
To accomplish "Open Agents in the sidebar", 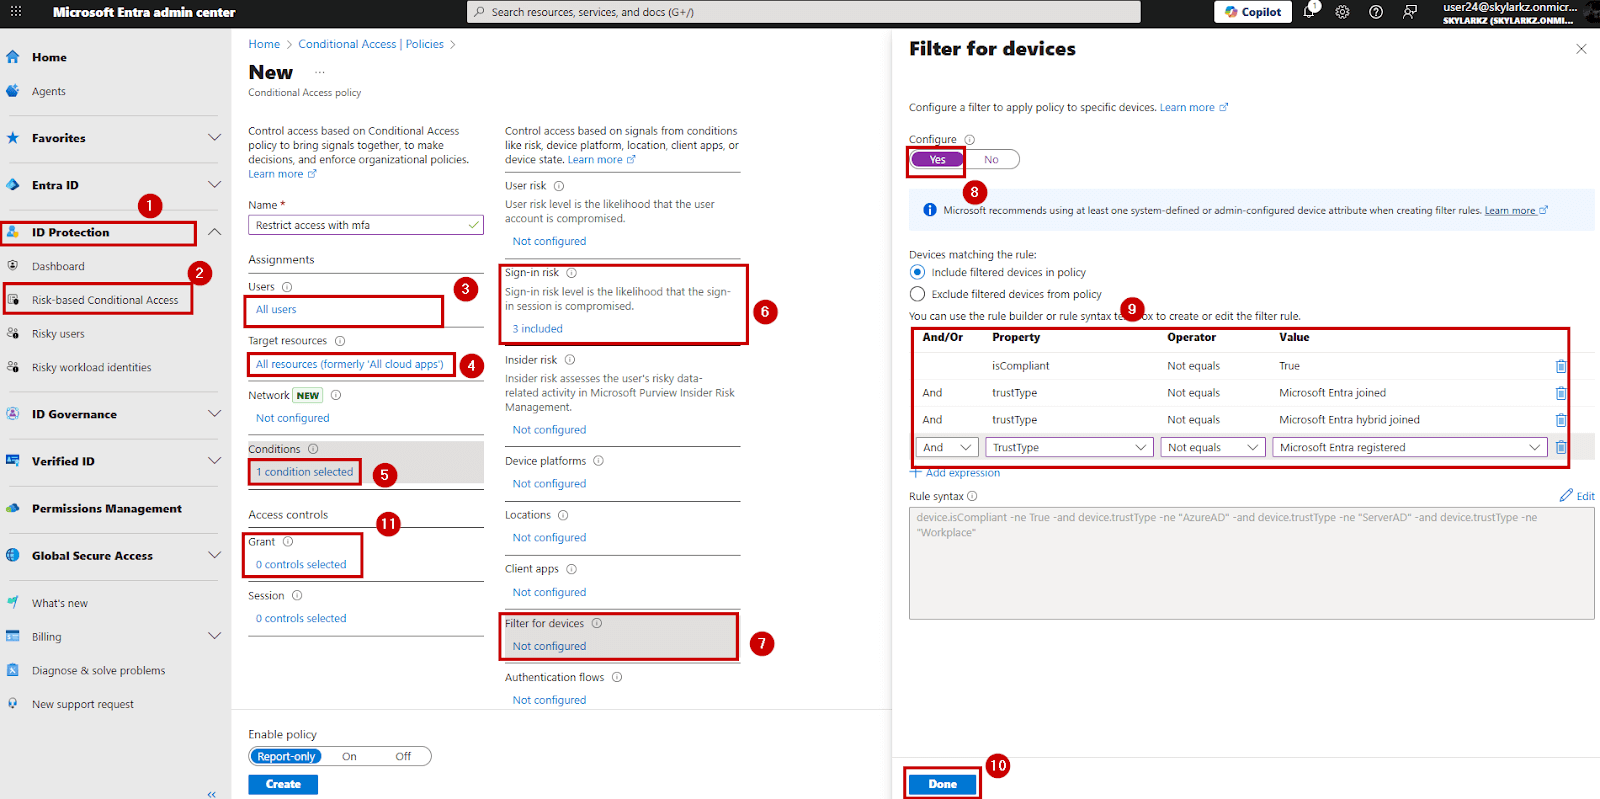I will [x=49, y=91].
